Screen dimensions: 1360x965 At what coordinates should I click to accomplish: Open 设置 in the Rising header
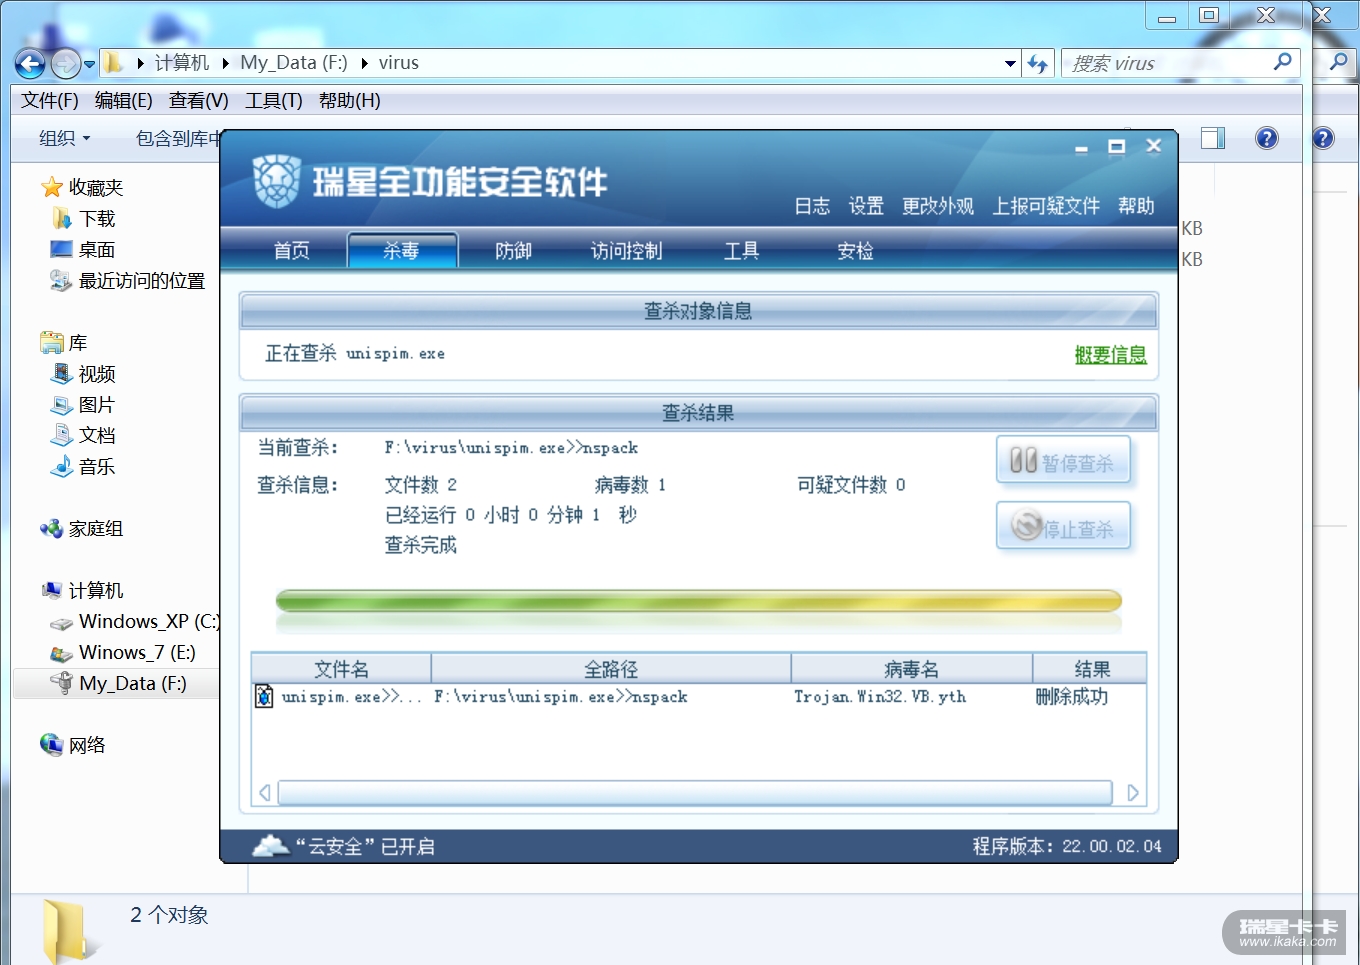click(866, 205)
